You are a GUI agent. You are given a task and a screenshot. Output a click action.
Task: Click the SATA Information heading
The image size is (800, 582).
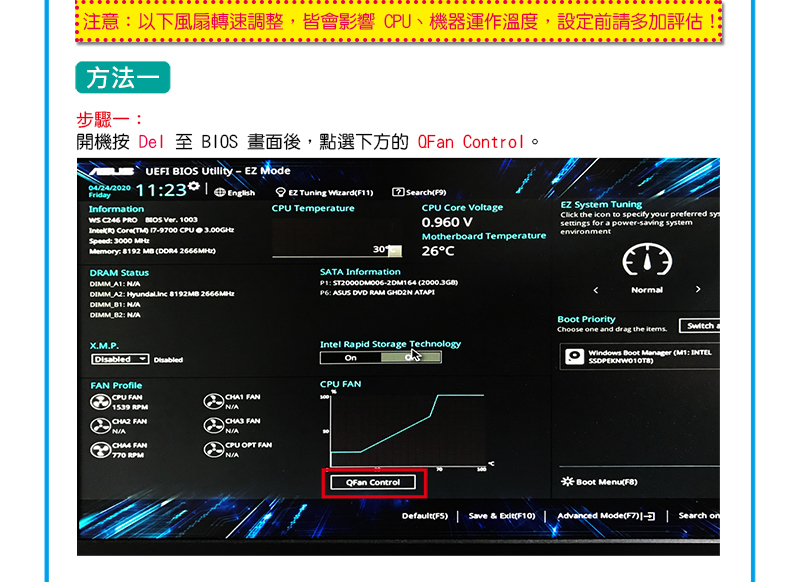(x=360, y=272)
